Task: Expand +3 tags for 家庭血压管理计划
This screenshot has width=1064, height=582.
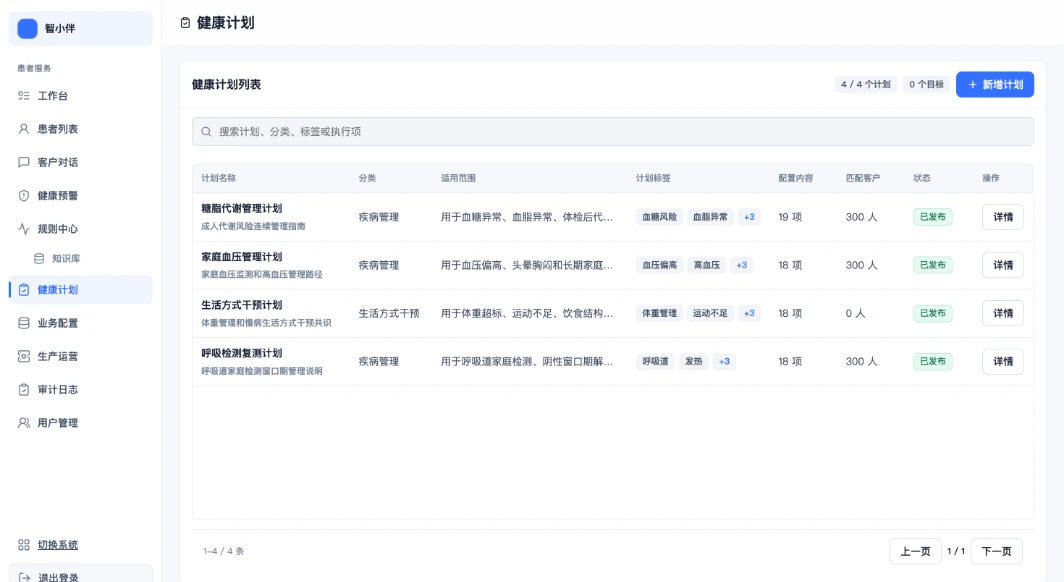Action: [x=742, y=265]
